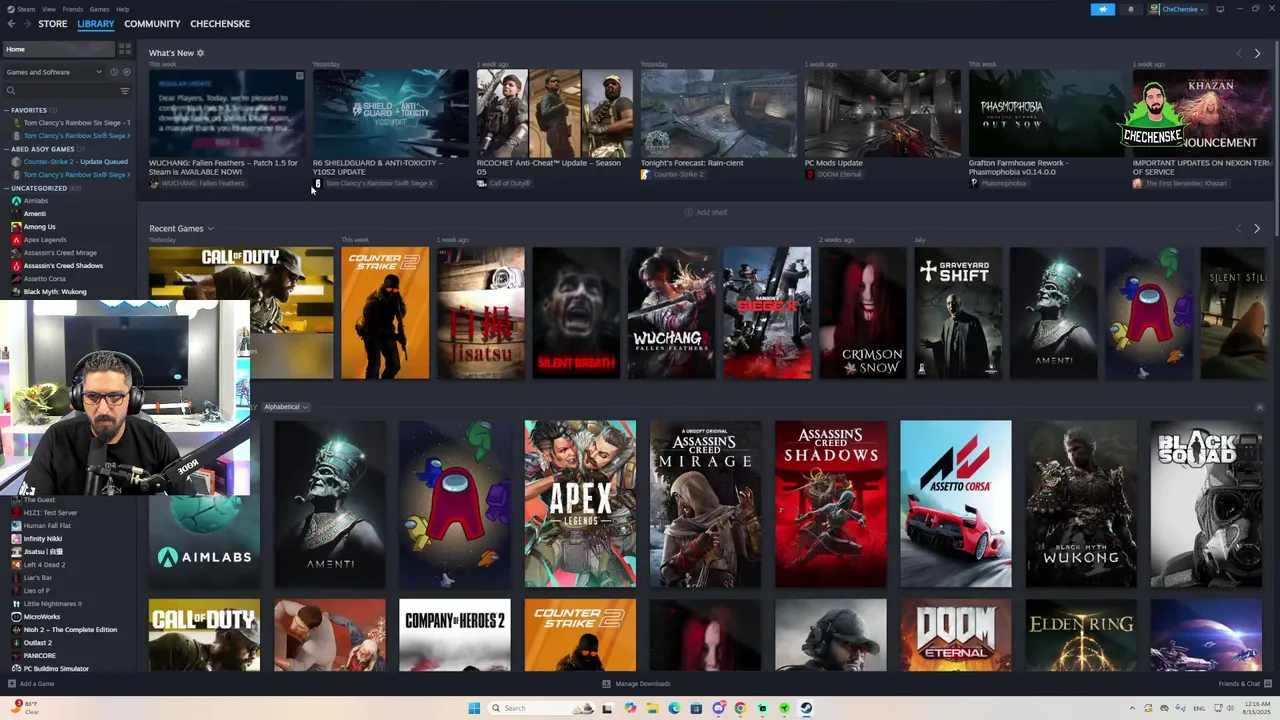The image size is (1280, 720).
Task: Open Doom Eternal cover in grid
Action: click(x=956, y=635)
